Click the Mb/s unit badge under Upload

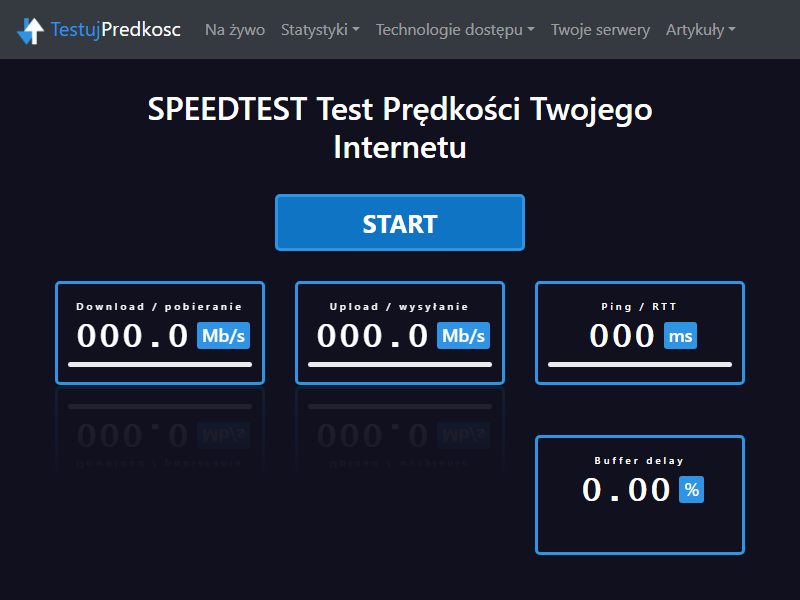(463, 336)
